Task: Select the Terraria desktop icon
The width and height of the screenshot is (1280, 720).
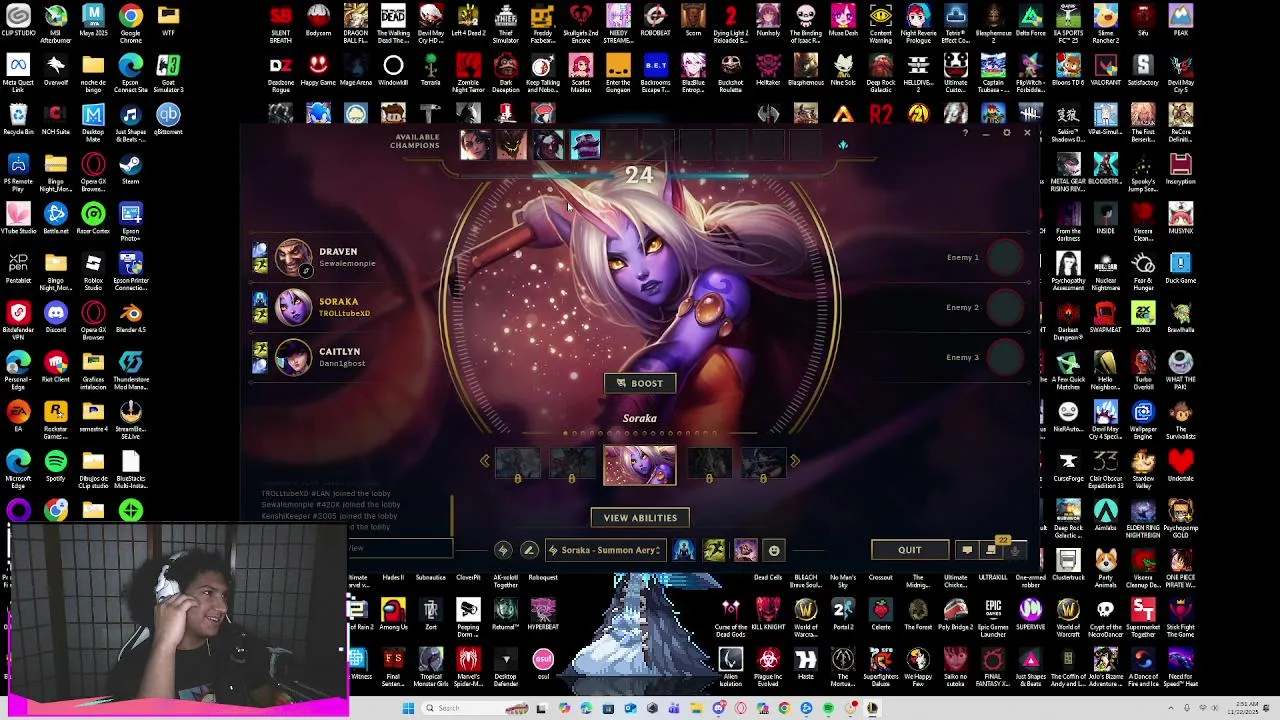Action: pyautogui.click(x=431, y=70)
